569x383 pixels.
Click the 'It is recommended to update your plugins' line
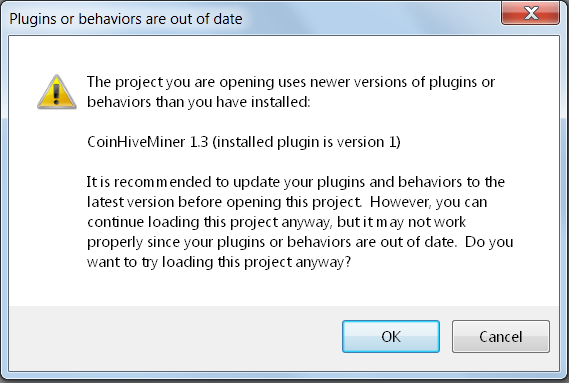click(296, 182)
